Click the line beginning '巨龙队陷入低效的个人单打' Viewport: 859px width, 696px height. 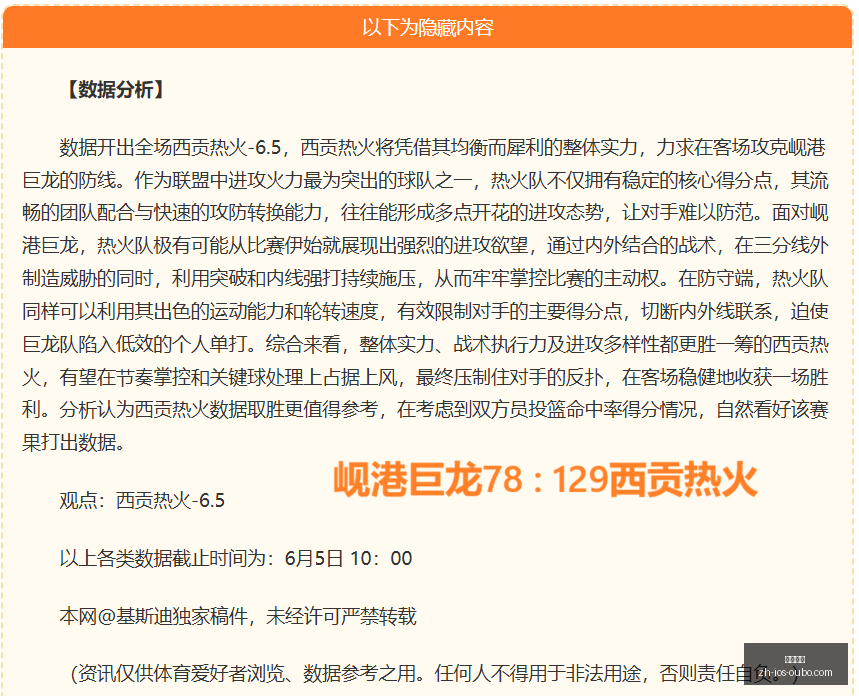pos(425,344)
